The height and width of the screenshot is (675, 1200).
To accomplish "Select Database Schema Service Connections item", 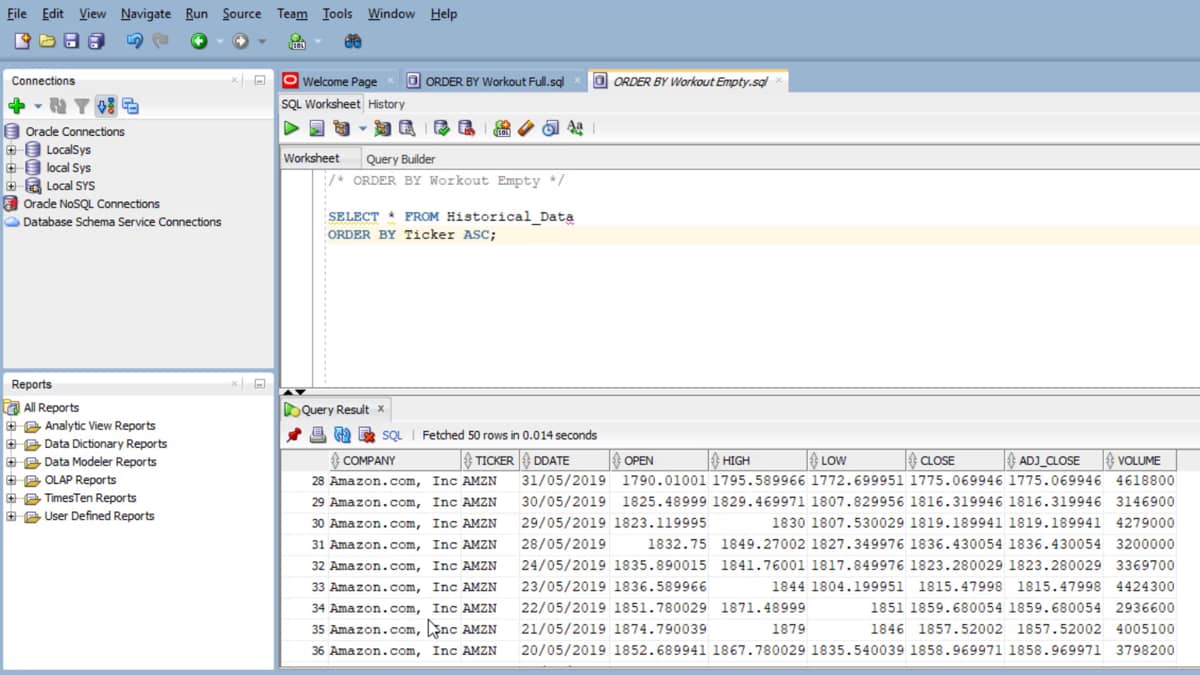I will (x=122, y=222).
